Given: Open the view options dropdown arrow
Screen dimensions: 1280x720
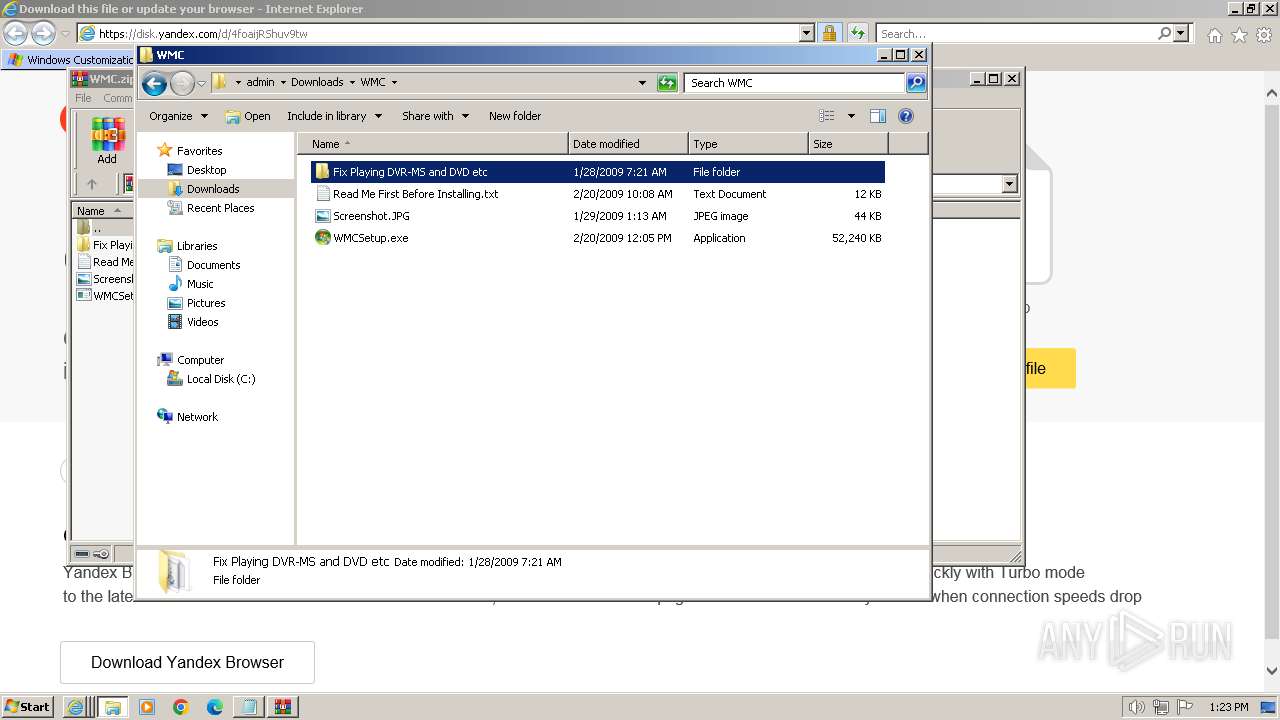Looking at the screenshot, I should click(851, 116).
